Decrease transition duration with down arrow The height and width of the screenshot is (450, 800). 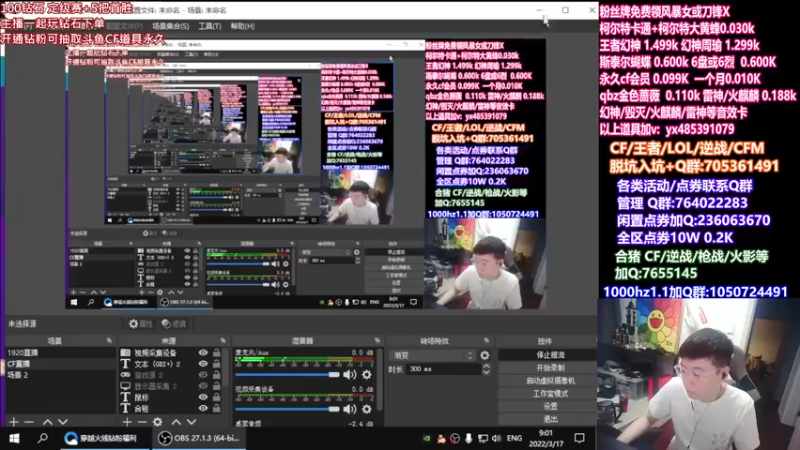point(486,372)
